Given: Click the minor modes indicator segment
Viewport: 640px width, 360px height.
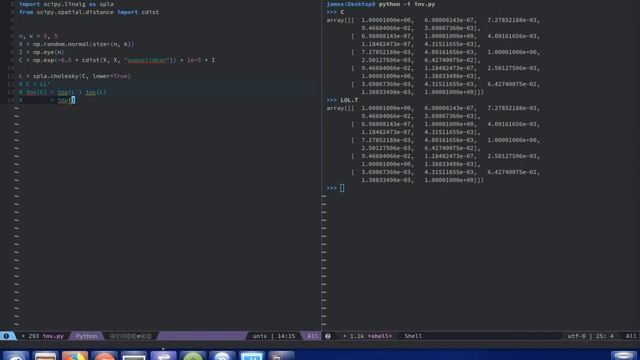Looking at the screenshot, I should (131, 336).
